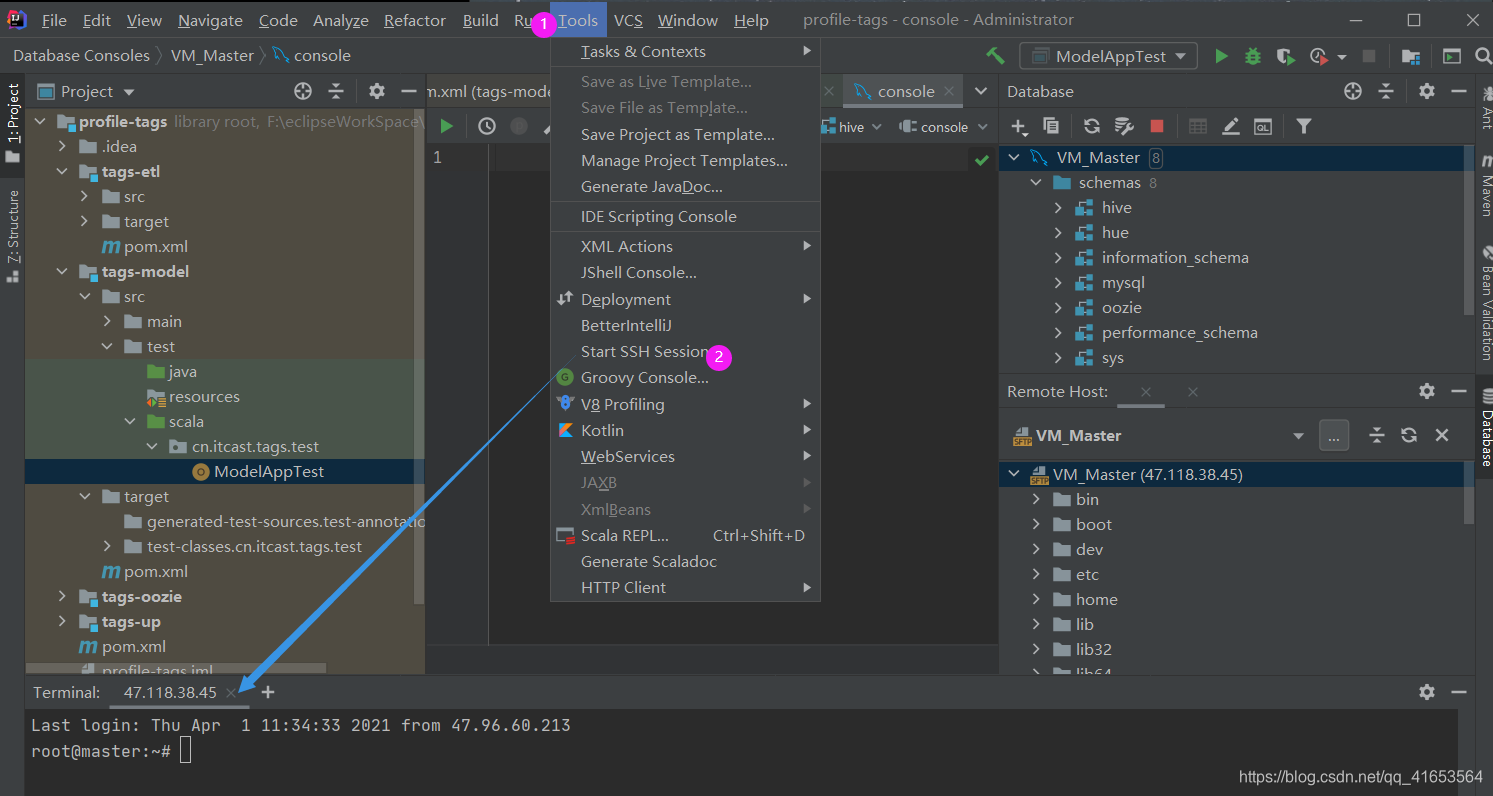Click the ellipsis button next to VM_Master

click(1334, 435)
